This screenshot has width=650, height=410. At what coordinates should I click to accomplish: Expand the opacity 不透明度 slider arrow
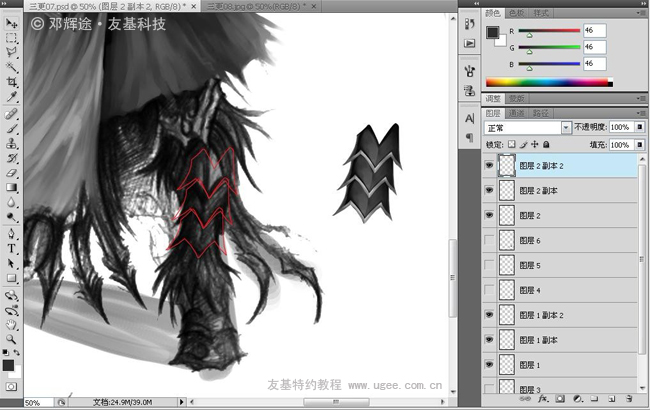coord(638,128)
